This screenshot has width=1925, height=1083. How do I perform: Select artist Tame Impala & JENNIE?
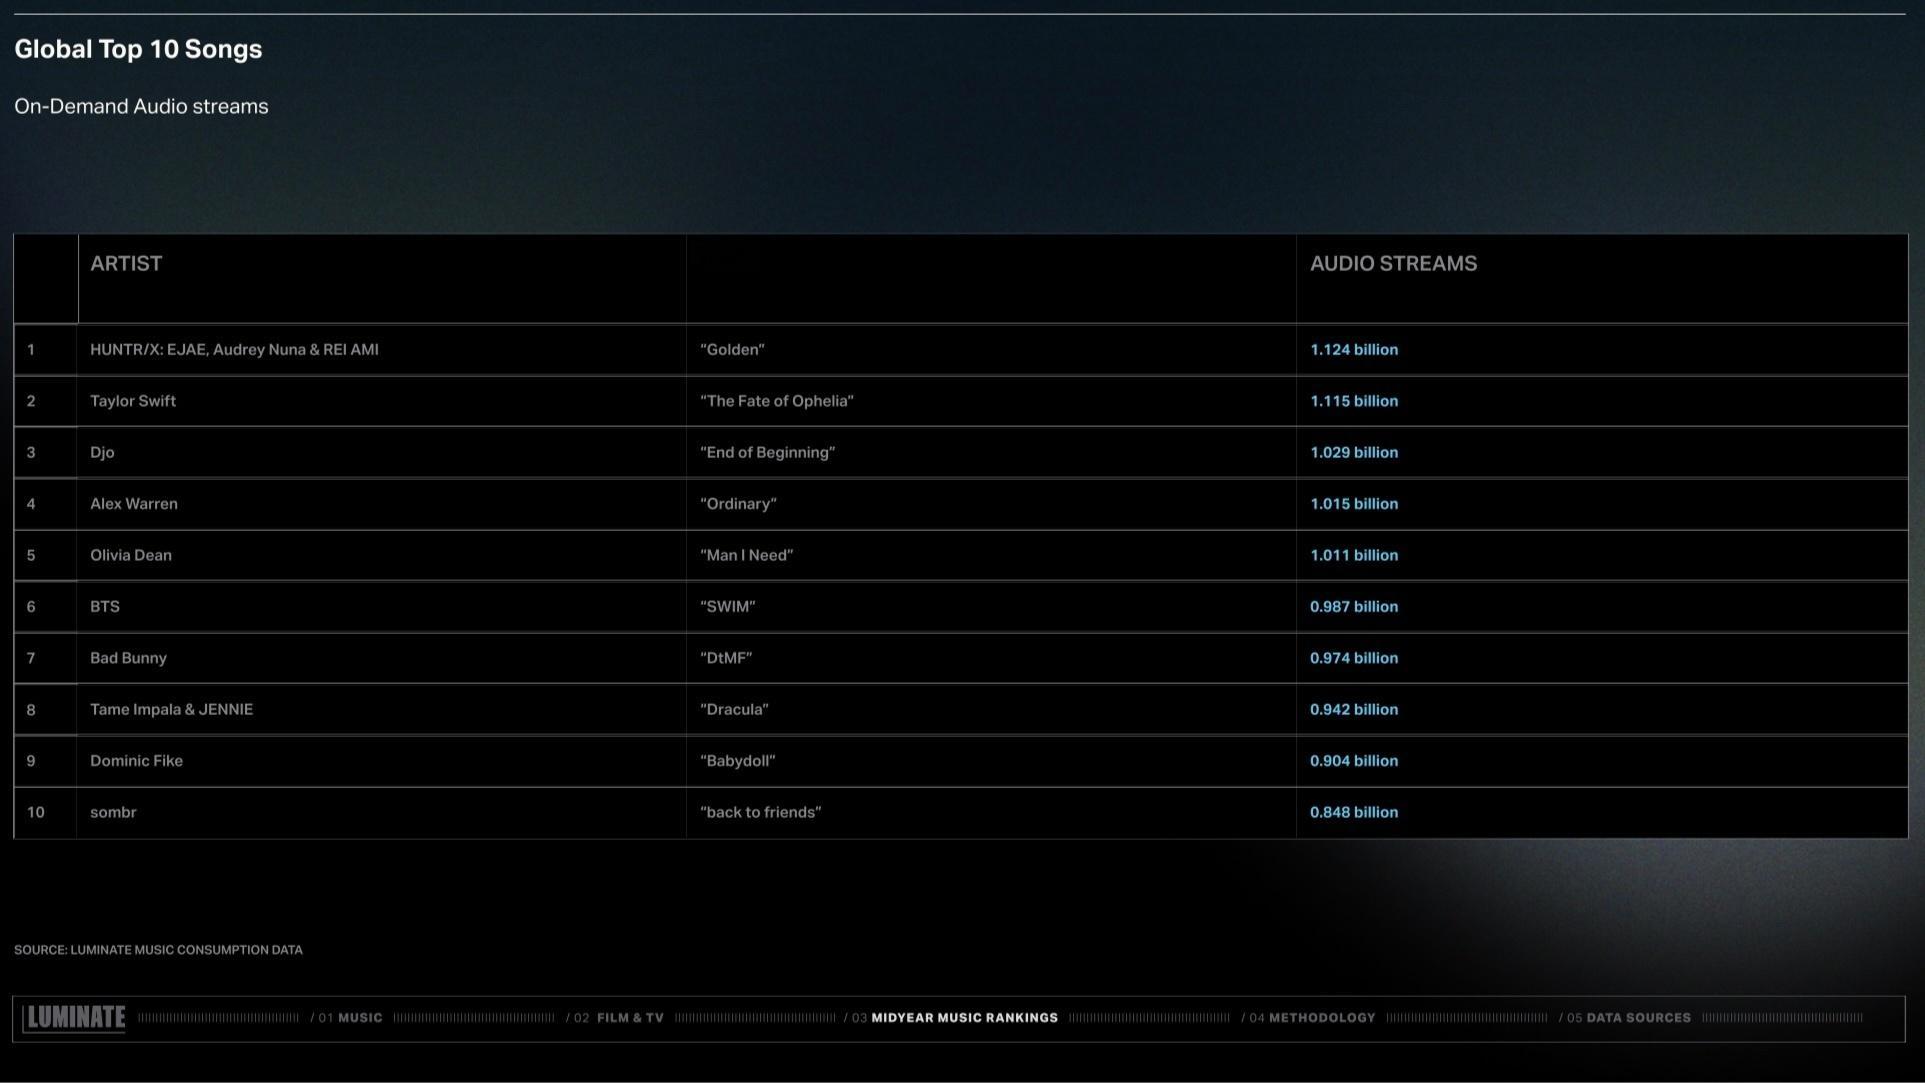(x=172, y=710)
